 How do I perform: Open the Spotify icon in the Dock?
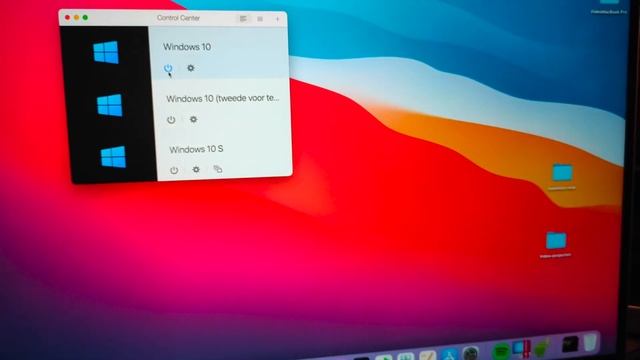coord(500,351)
